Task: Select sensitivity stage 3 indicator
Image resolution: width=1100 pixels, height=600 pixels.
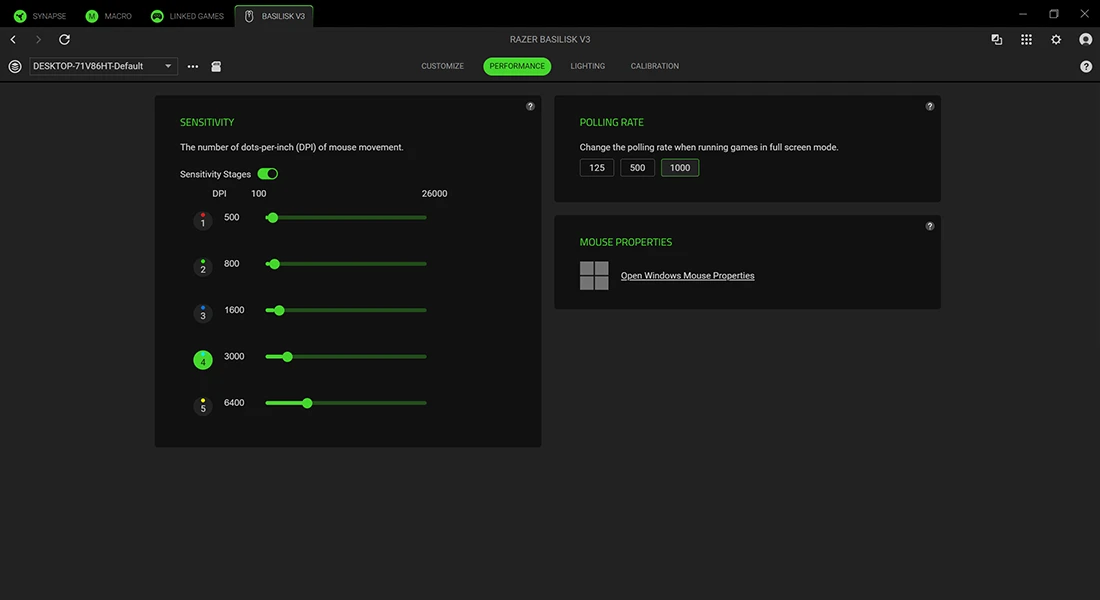Action: point(203,313)
